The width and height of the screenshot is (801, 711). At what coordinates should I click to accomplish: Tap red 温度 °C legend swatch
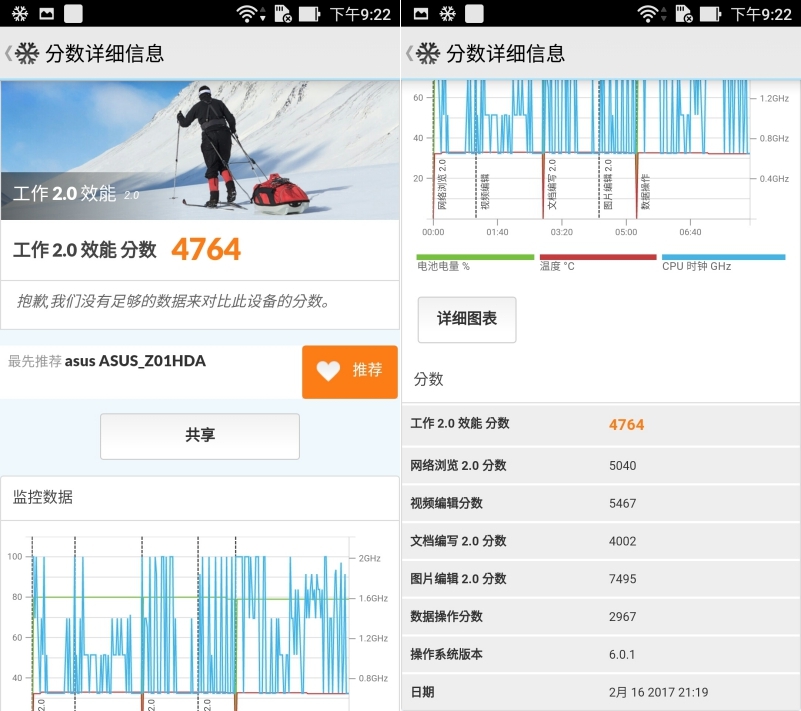tap(598, 257)
